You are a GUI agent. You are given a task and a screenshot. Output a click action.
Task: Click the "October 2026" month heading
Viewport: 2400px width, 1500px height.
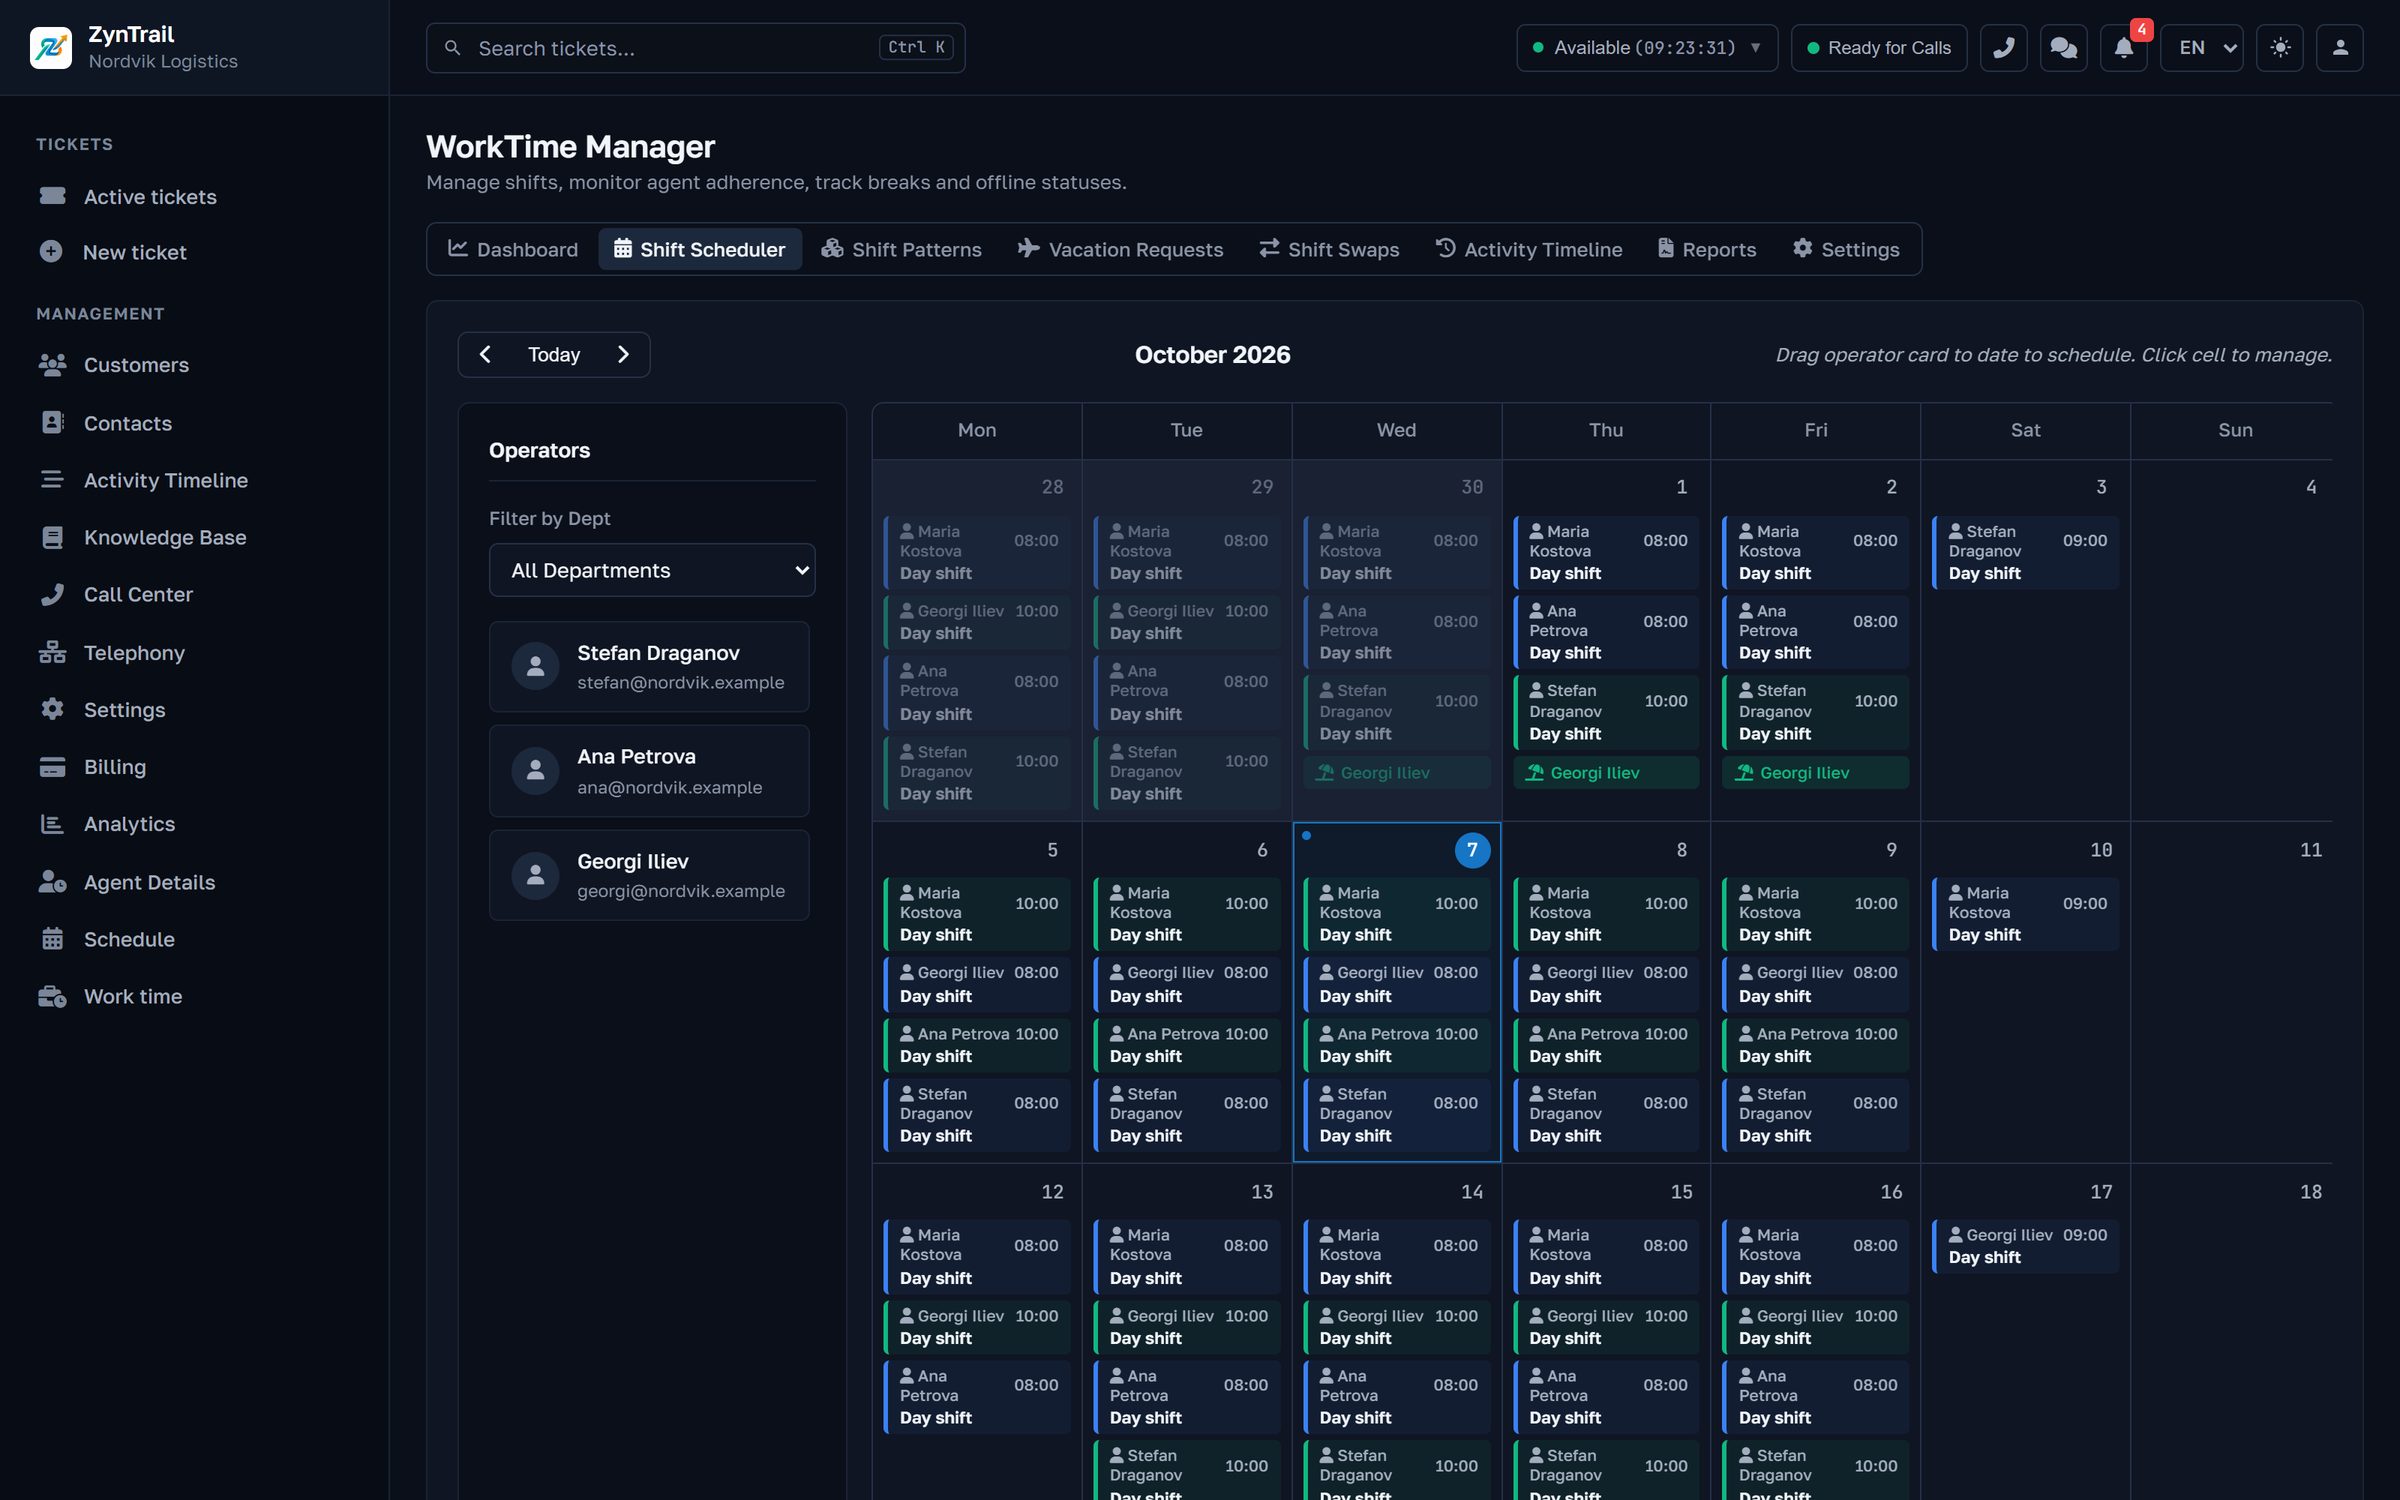pos(1212,355)
